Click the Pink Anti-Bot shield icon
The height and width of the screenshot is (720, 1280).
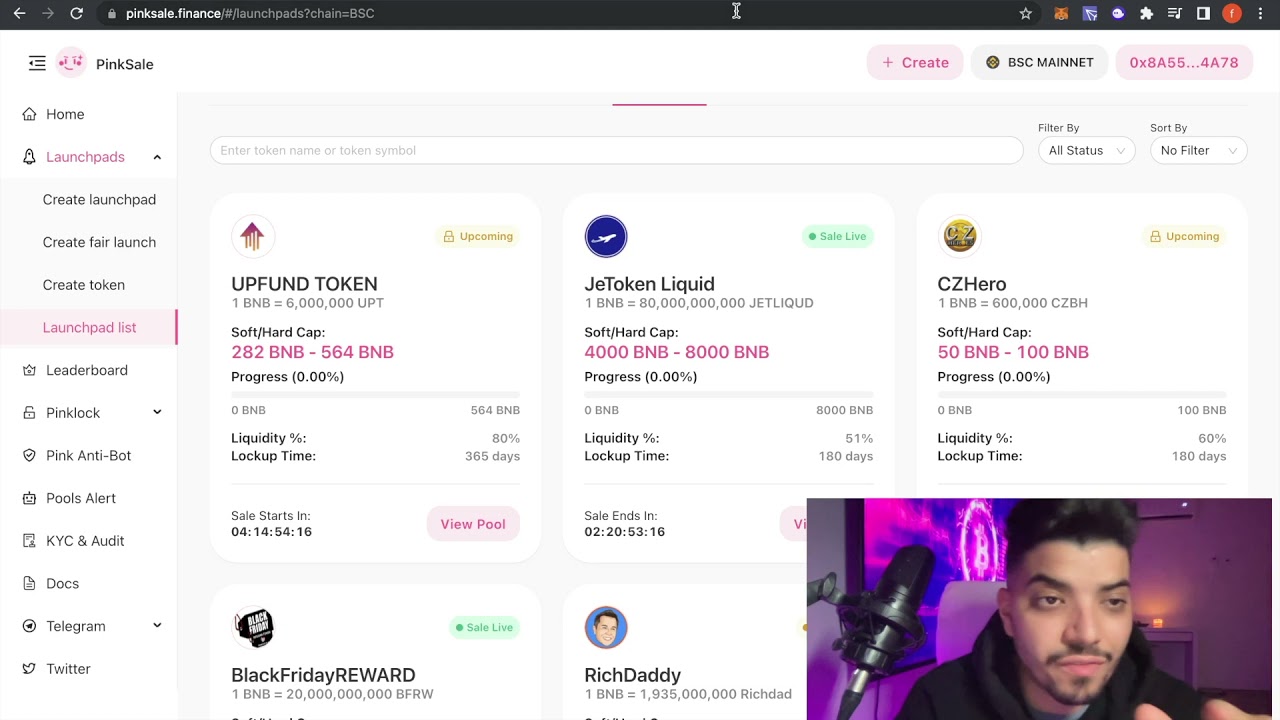29,455
